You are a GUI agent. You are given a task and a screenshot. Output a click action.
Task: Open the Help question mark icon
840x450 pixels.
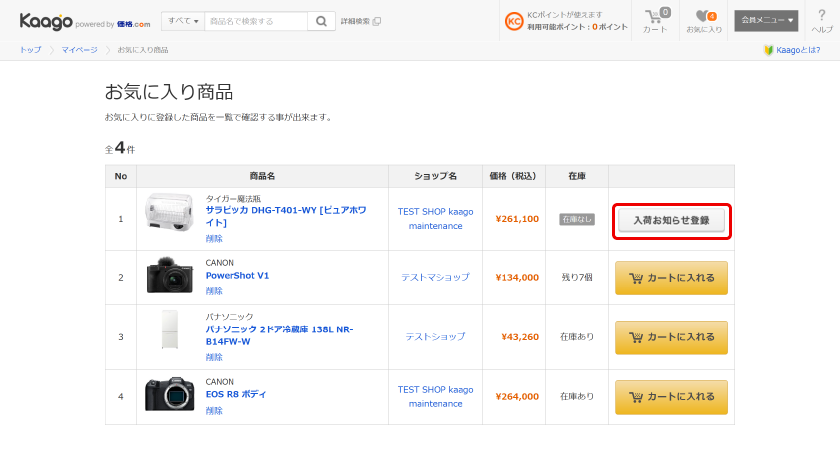pyautogui.click(x=822, y=21)
